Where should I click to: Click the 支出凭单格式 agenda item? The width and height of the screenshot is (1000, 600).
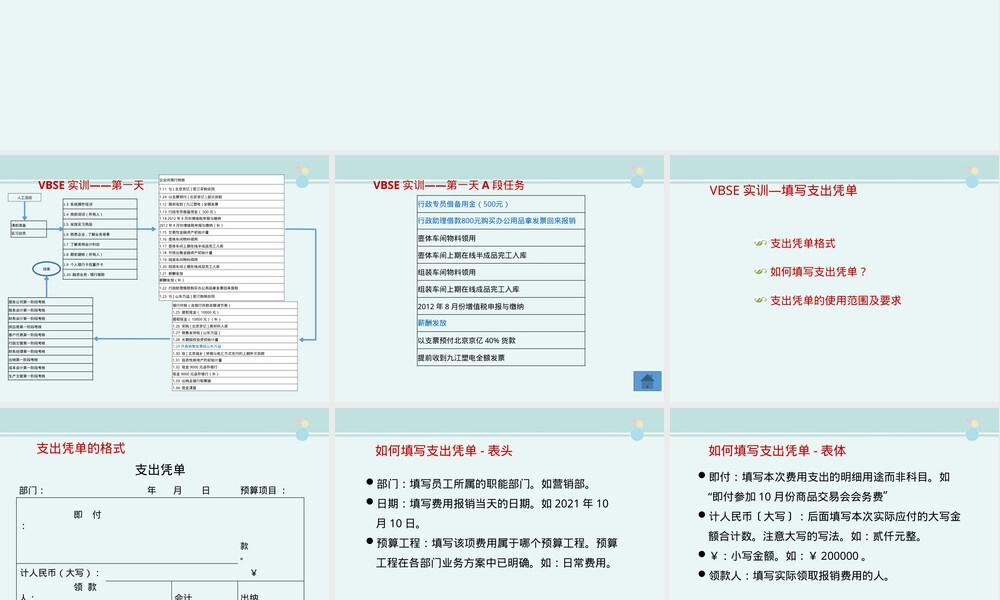802,243
